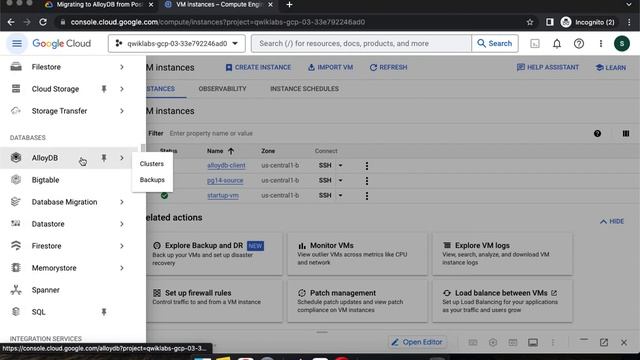Click the Bigtable icon

point(16,180)
